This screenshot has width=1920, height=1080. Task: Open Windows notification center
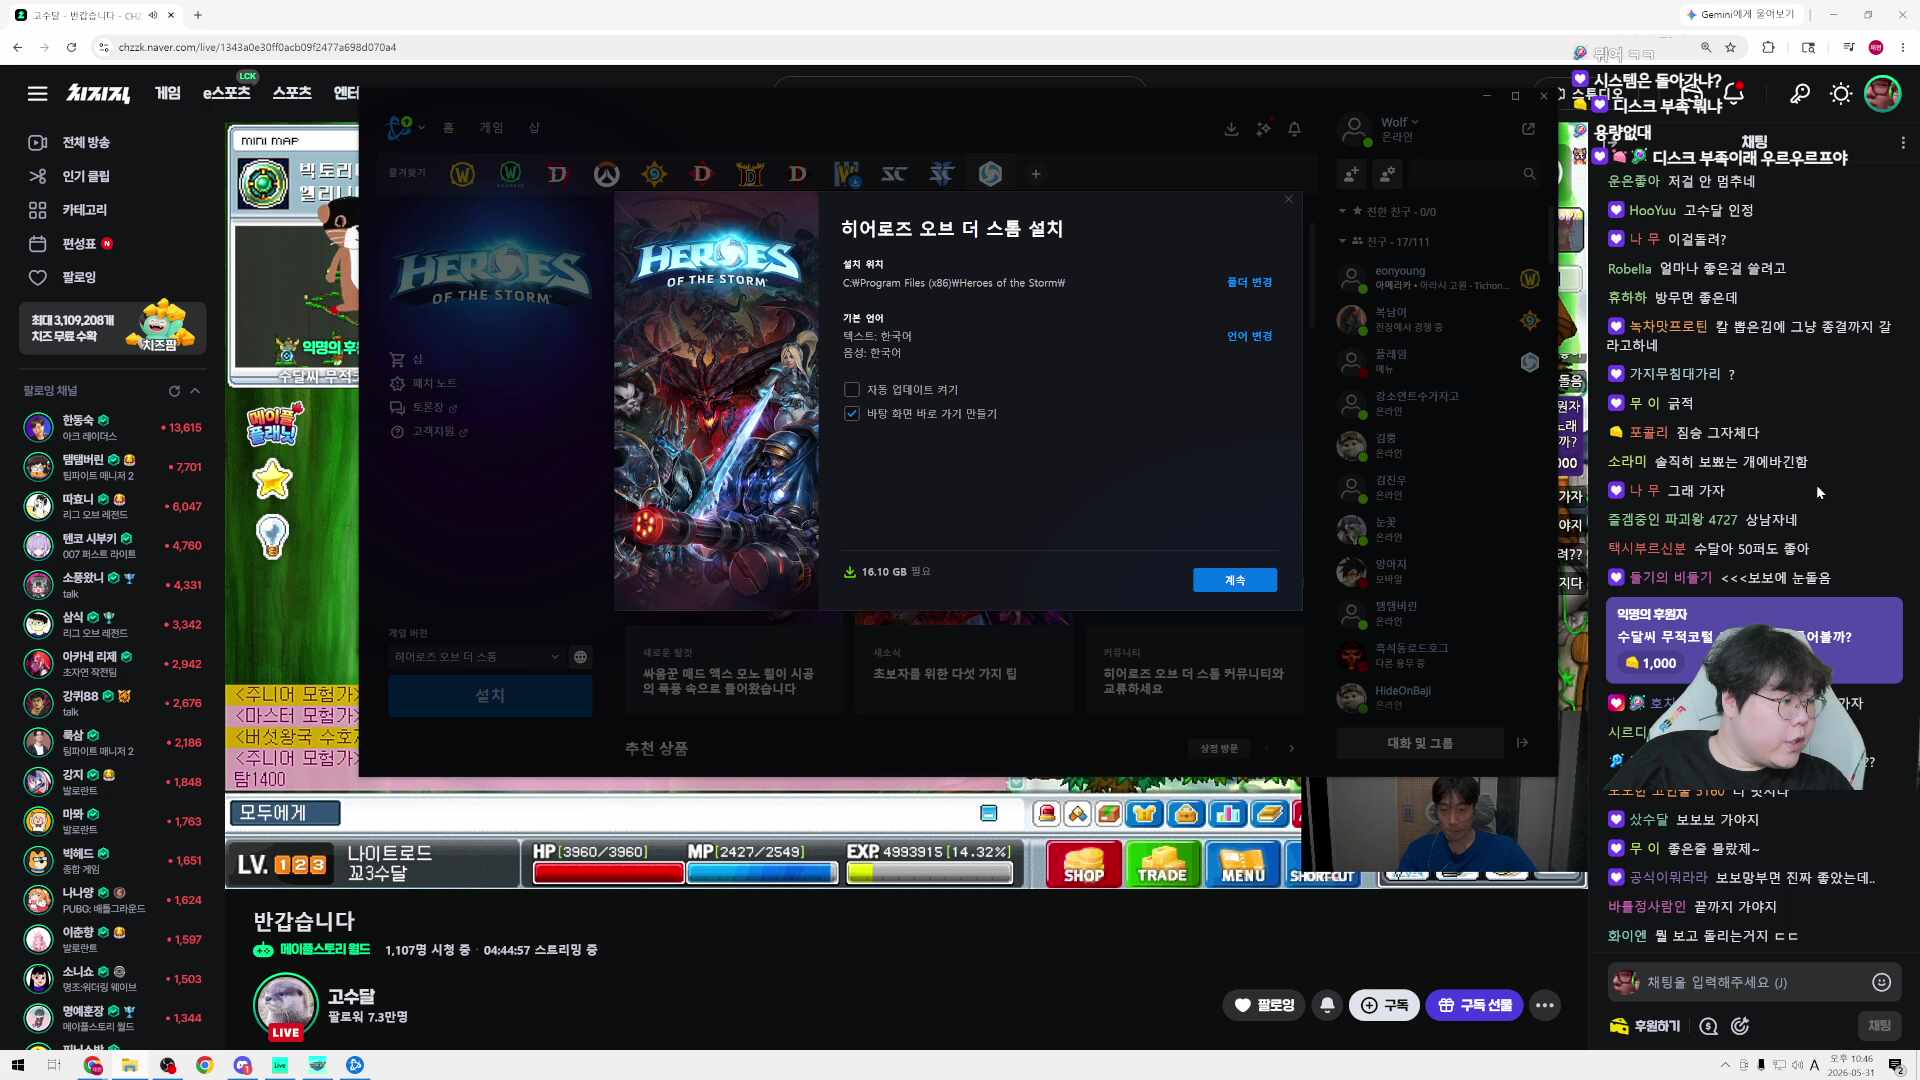[1895, 1065]
